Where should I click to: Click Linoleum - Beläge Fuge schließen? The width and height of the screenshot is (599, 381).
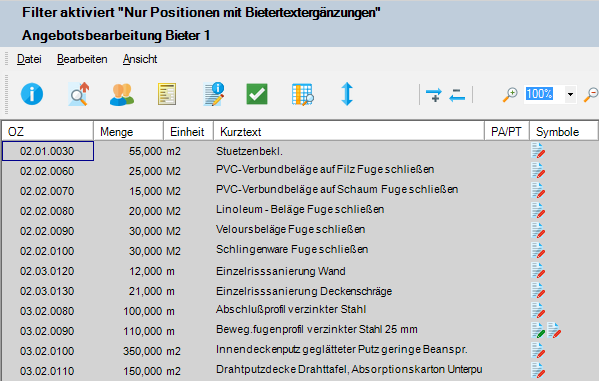pyautogui.click(x=300, y=209)
